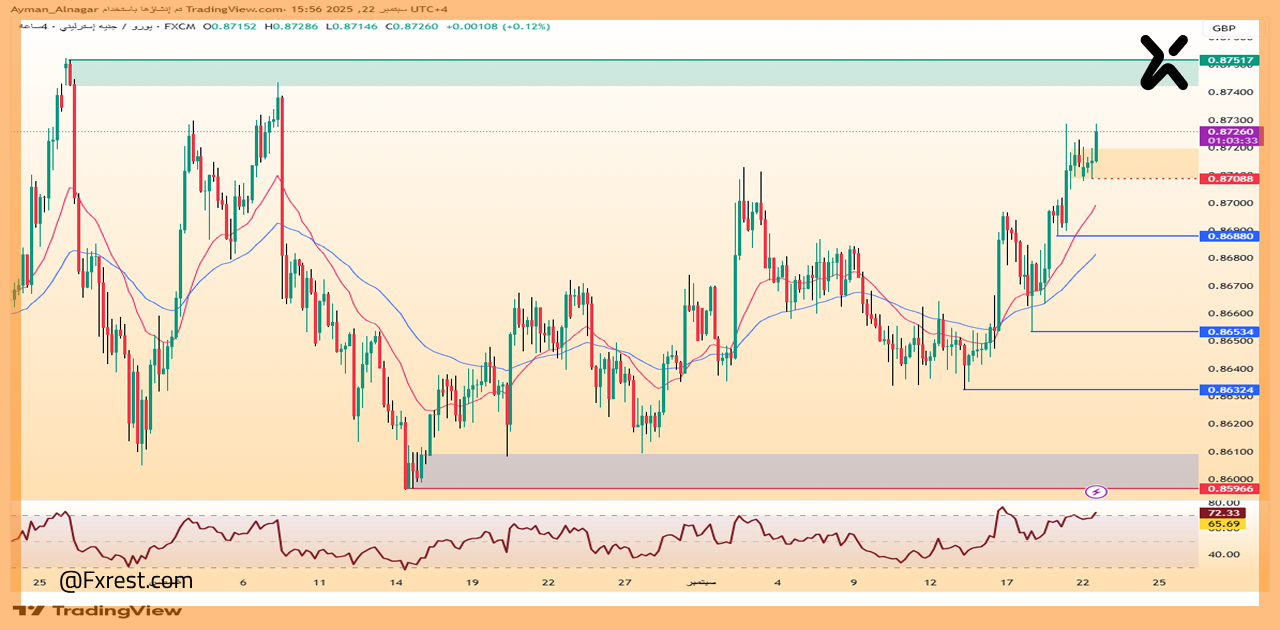
Task: Click the green resistance zone at top
Action: [630, 73]
